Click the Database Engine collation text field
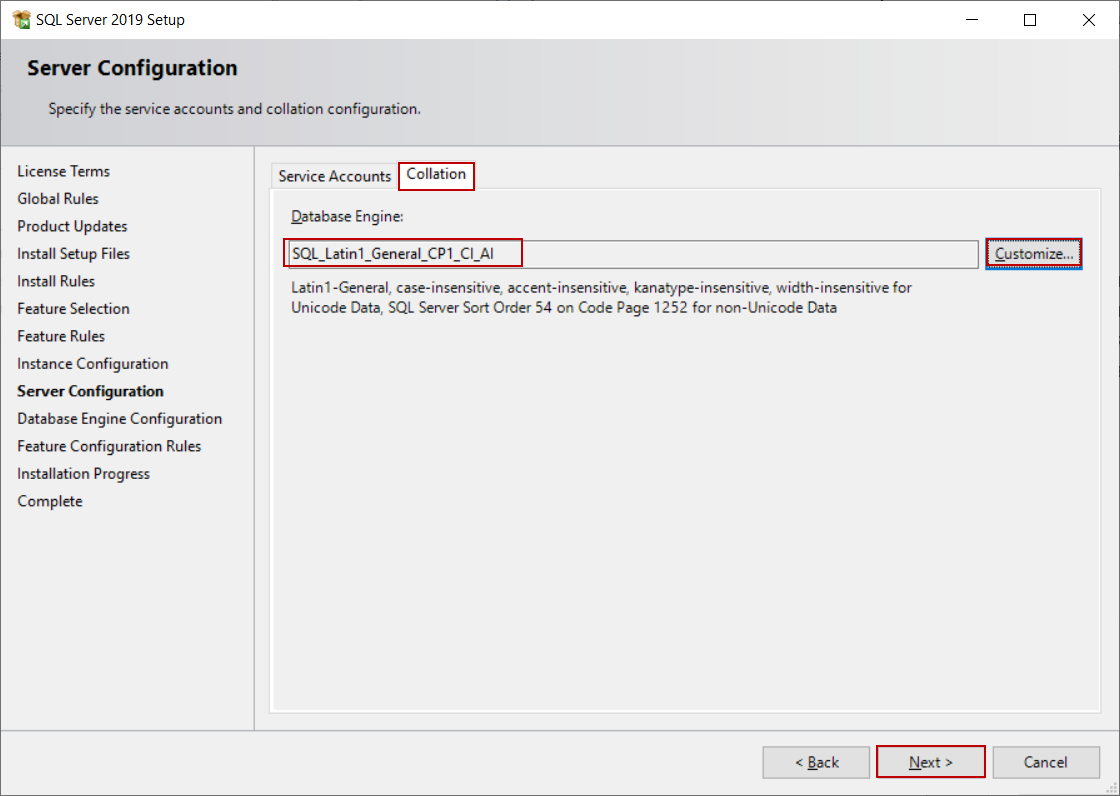 point(630,254)
